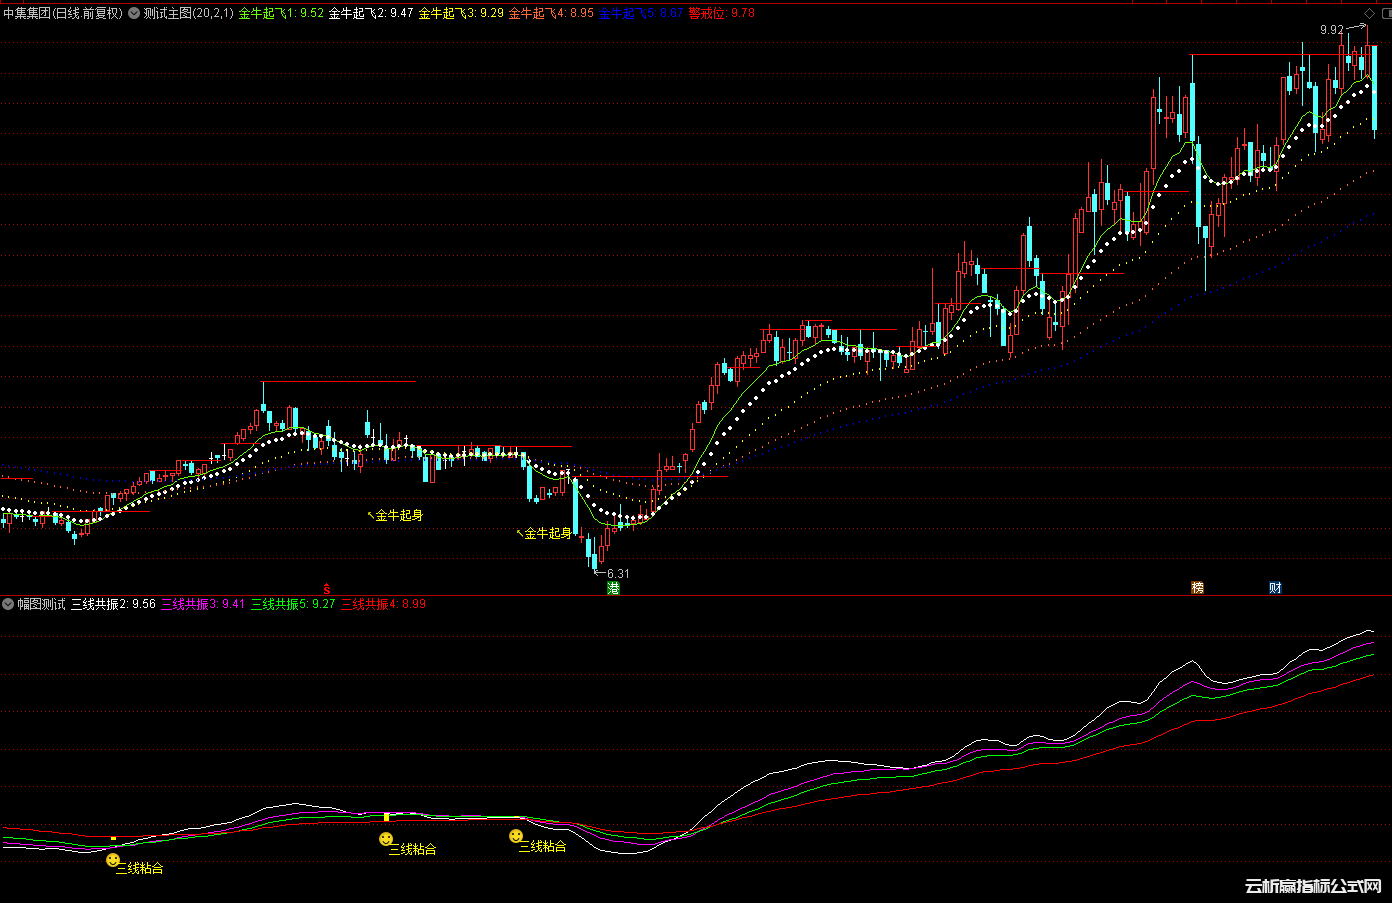Click the 中集集团(日线 前复权) title
This screenshot has width=1392, height=903.
coord(63,14)
